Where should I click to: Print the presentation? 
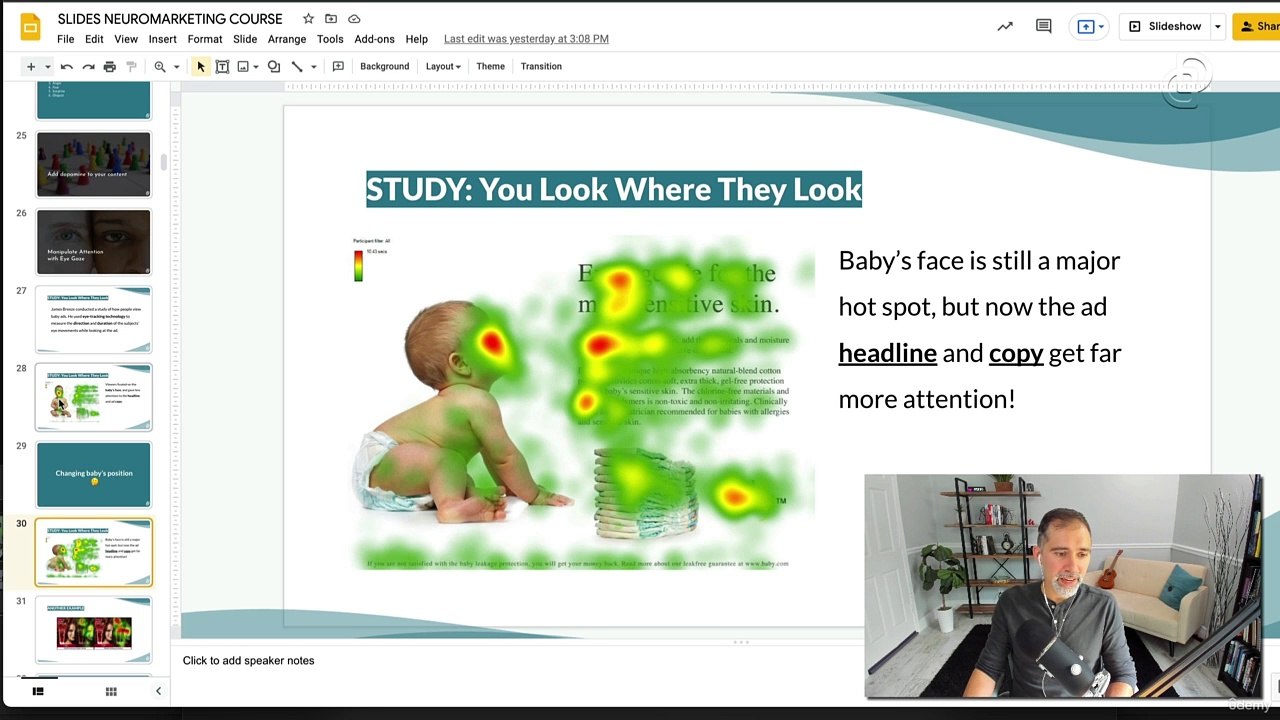click(110, 67)
